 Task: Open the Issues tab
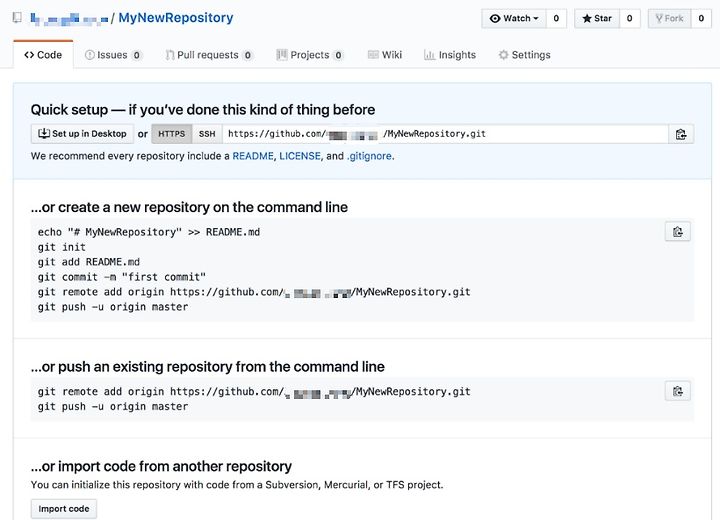(113, 55)
